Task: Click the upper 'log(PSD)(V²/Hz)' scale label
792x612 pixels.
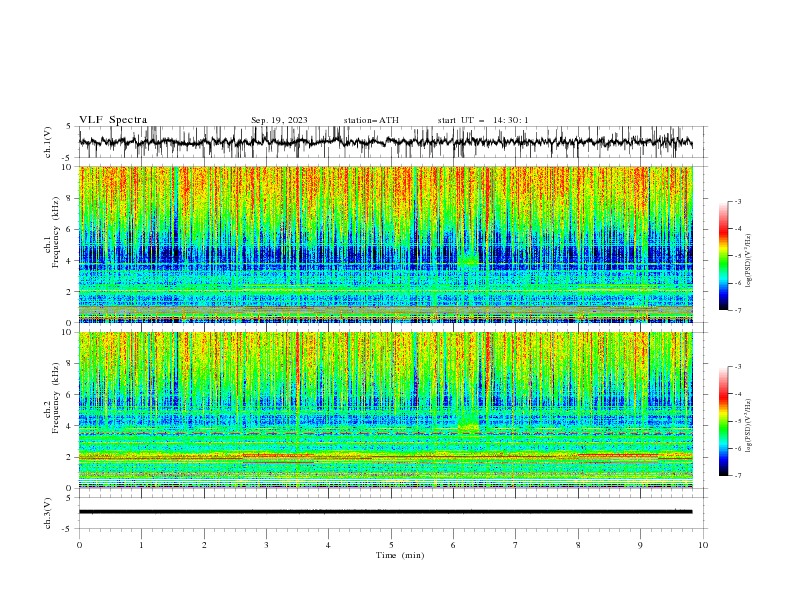Action: click(749, 261)
